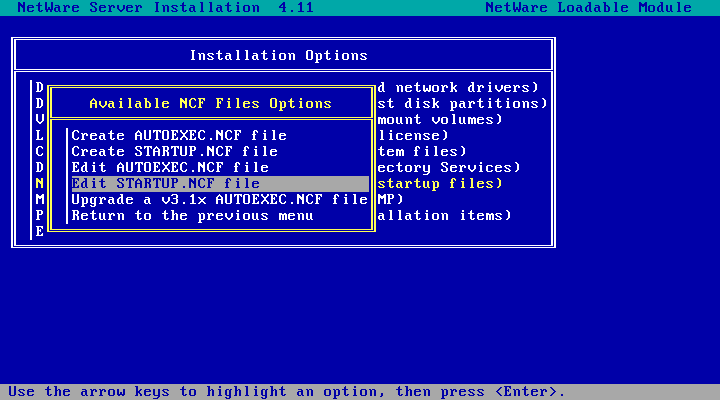This screenshot has width=720, height=400.
Task: Click the 'st disk partitions)' background row
Action: point(462,103)
